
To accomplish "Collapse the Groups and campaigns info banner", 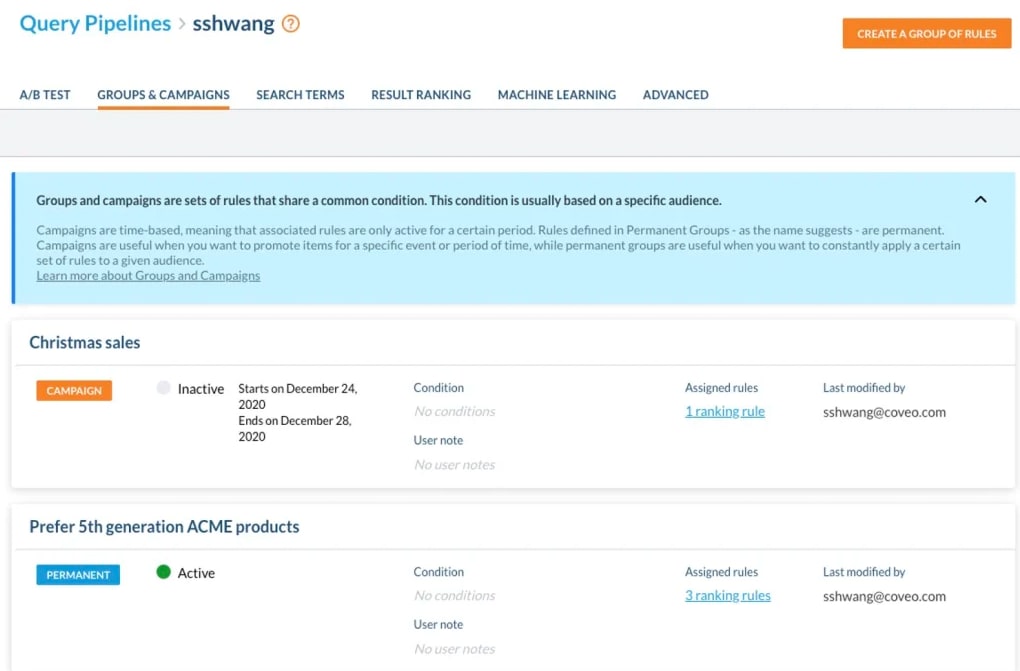I will [981, 199].
